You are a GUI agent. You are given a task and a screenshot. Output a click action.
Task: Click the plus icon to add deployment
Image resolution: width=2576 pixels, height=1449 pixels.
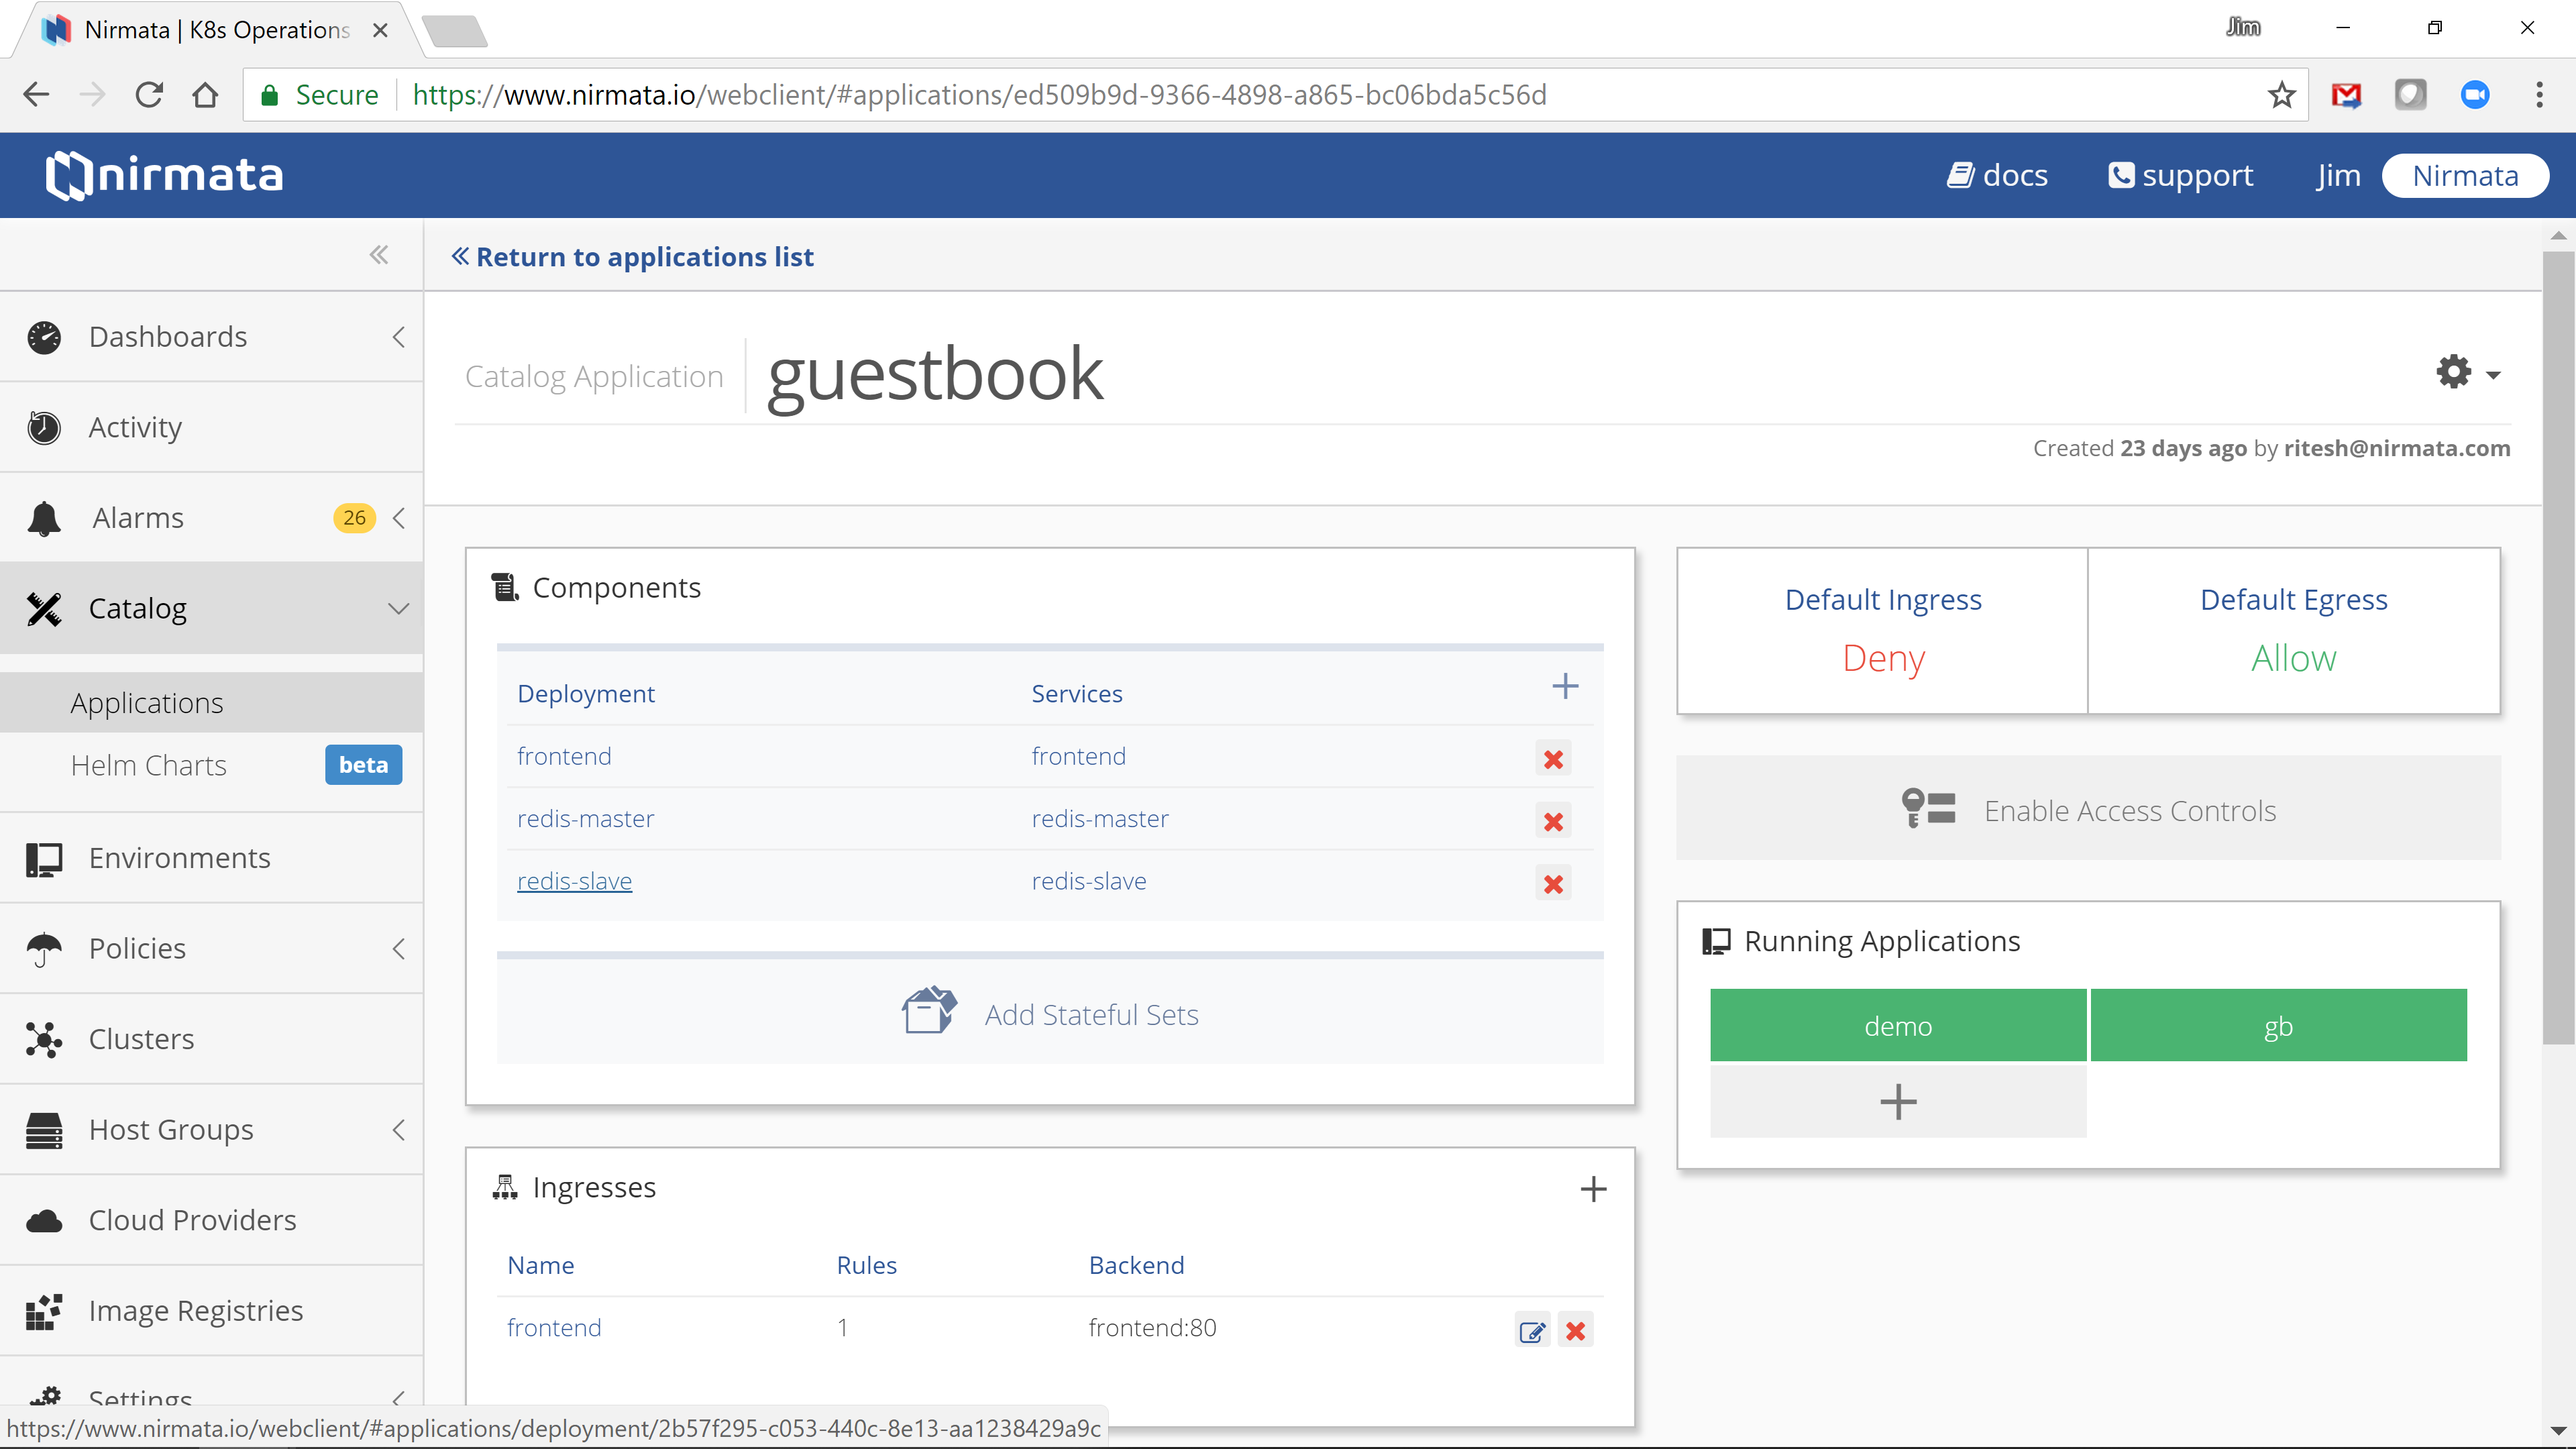(1565, 686)
